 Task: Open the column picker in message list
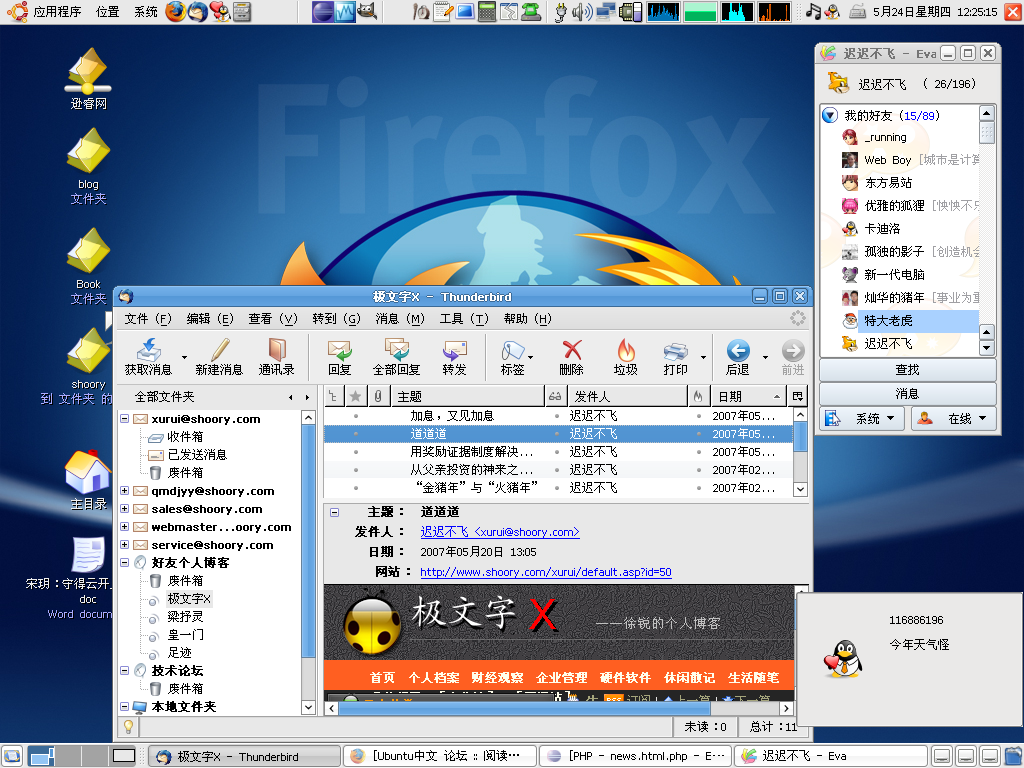coord(797,396)
